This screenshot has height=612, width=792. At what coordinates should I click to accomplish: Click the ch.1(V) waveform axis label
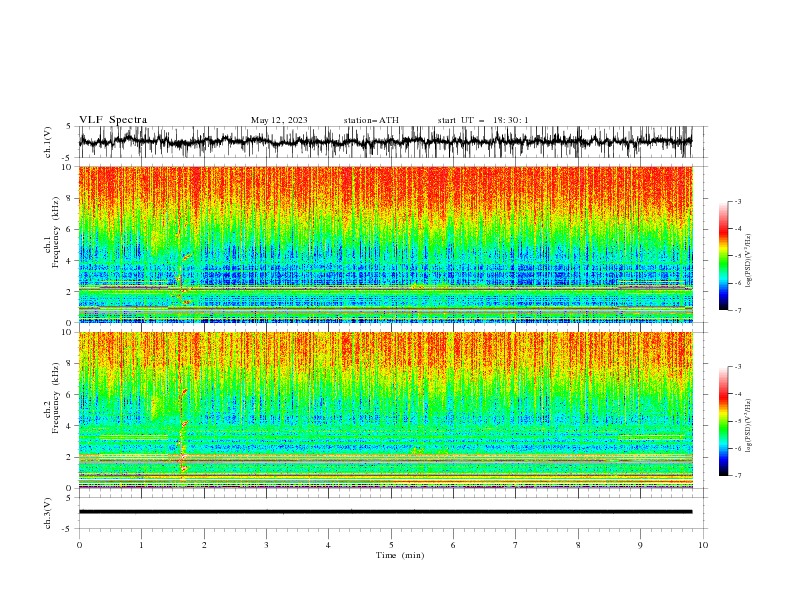pyautogui.click(x=48, y=142)
